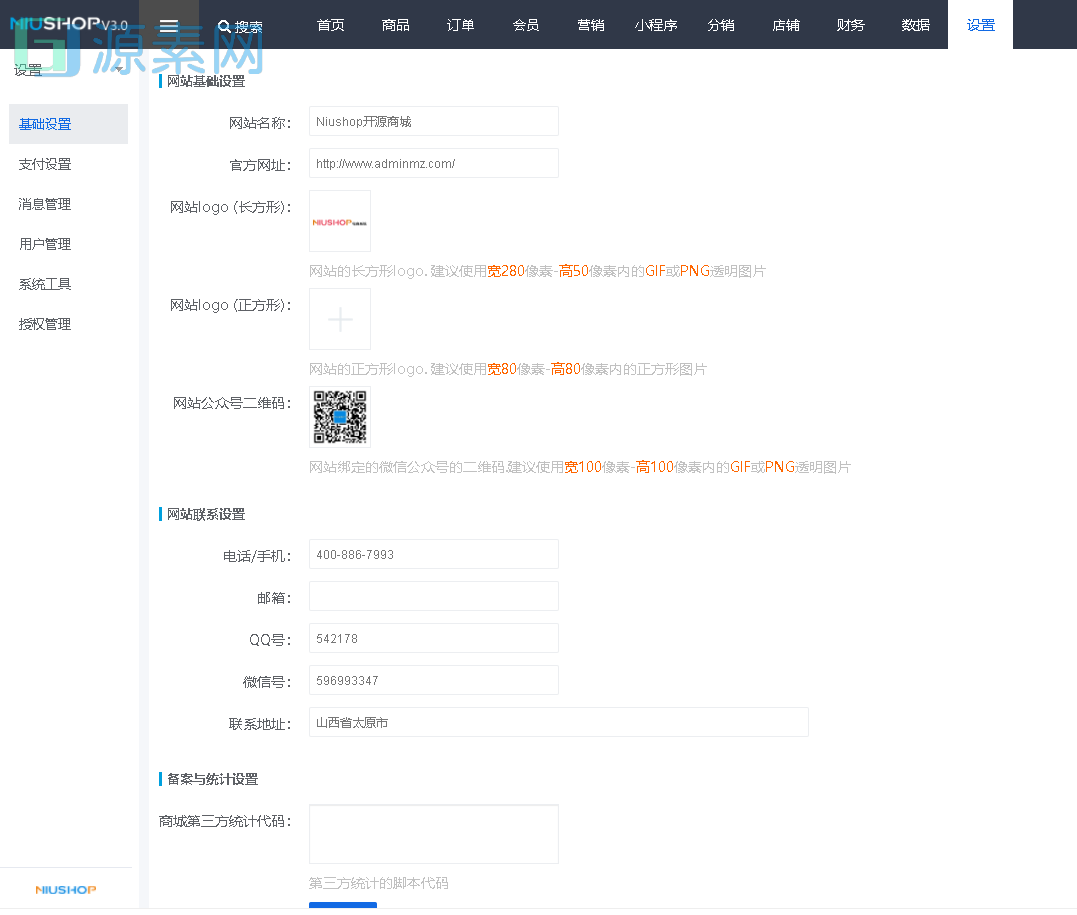1077x915 pixels.
Task: Click the hamburger menu icon
Action: tap(169, 26)
